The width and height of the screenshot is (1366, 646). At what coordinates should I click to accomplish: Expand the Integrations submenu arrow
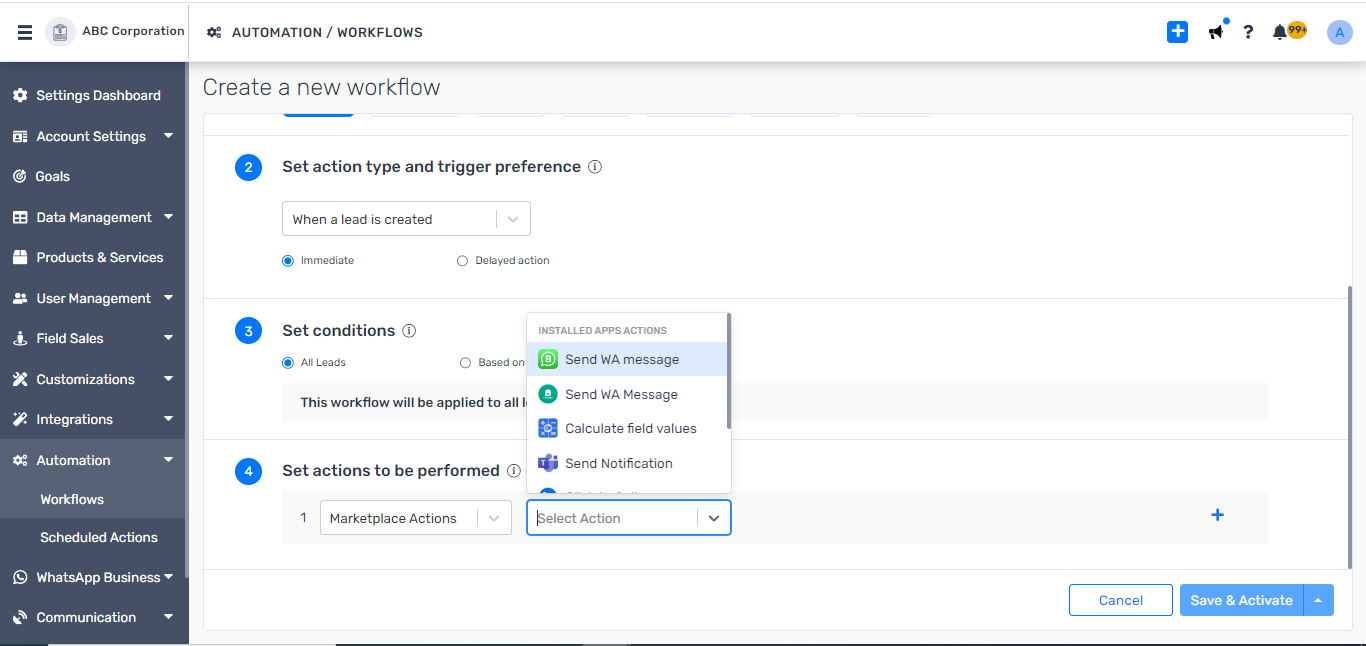click(x=168, y=419)
